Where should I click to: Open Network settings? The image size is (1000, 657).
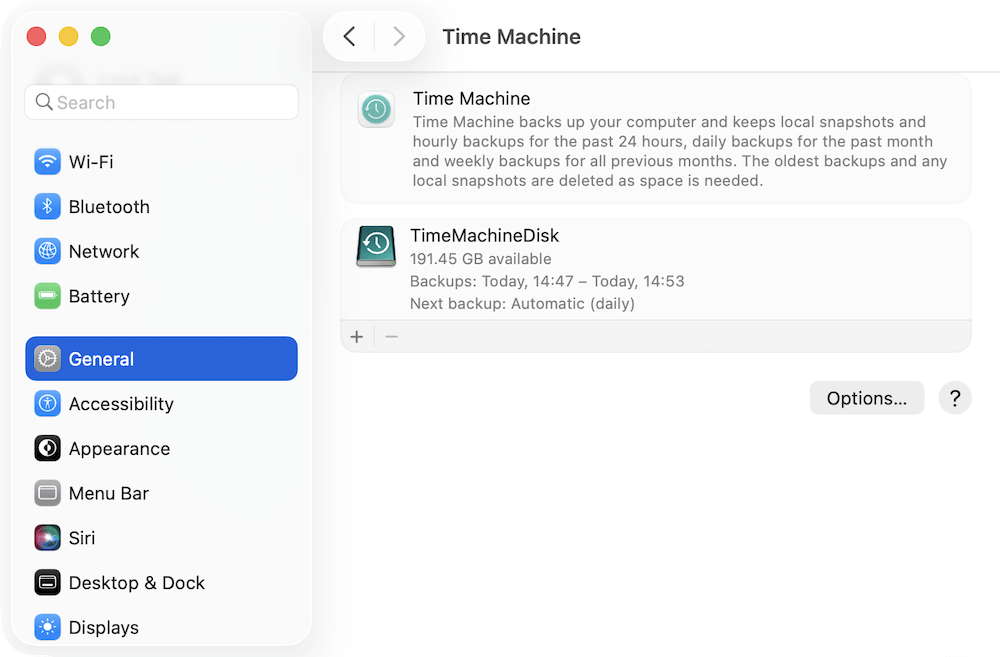(x=47, y=251)
